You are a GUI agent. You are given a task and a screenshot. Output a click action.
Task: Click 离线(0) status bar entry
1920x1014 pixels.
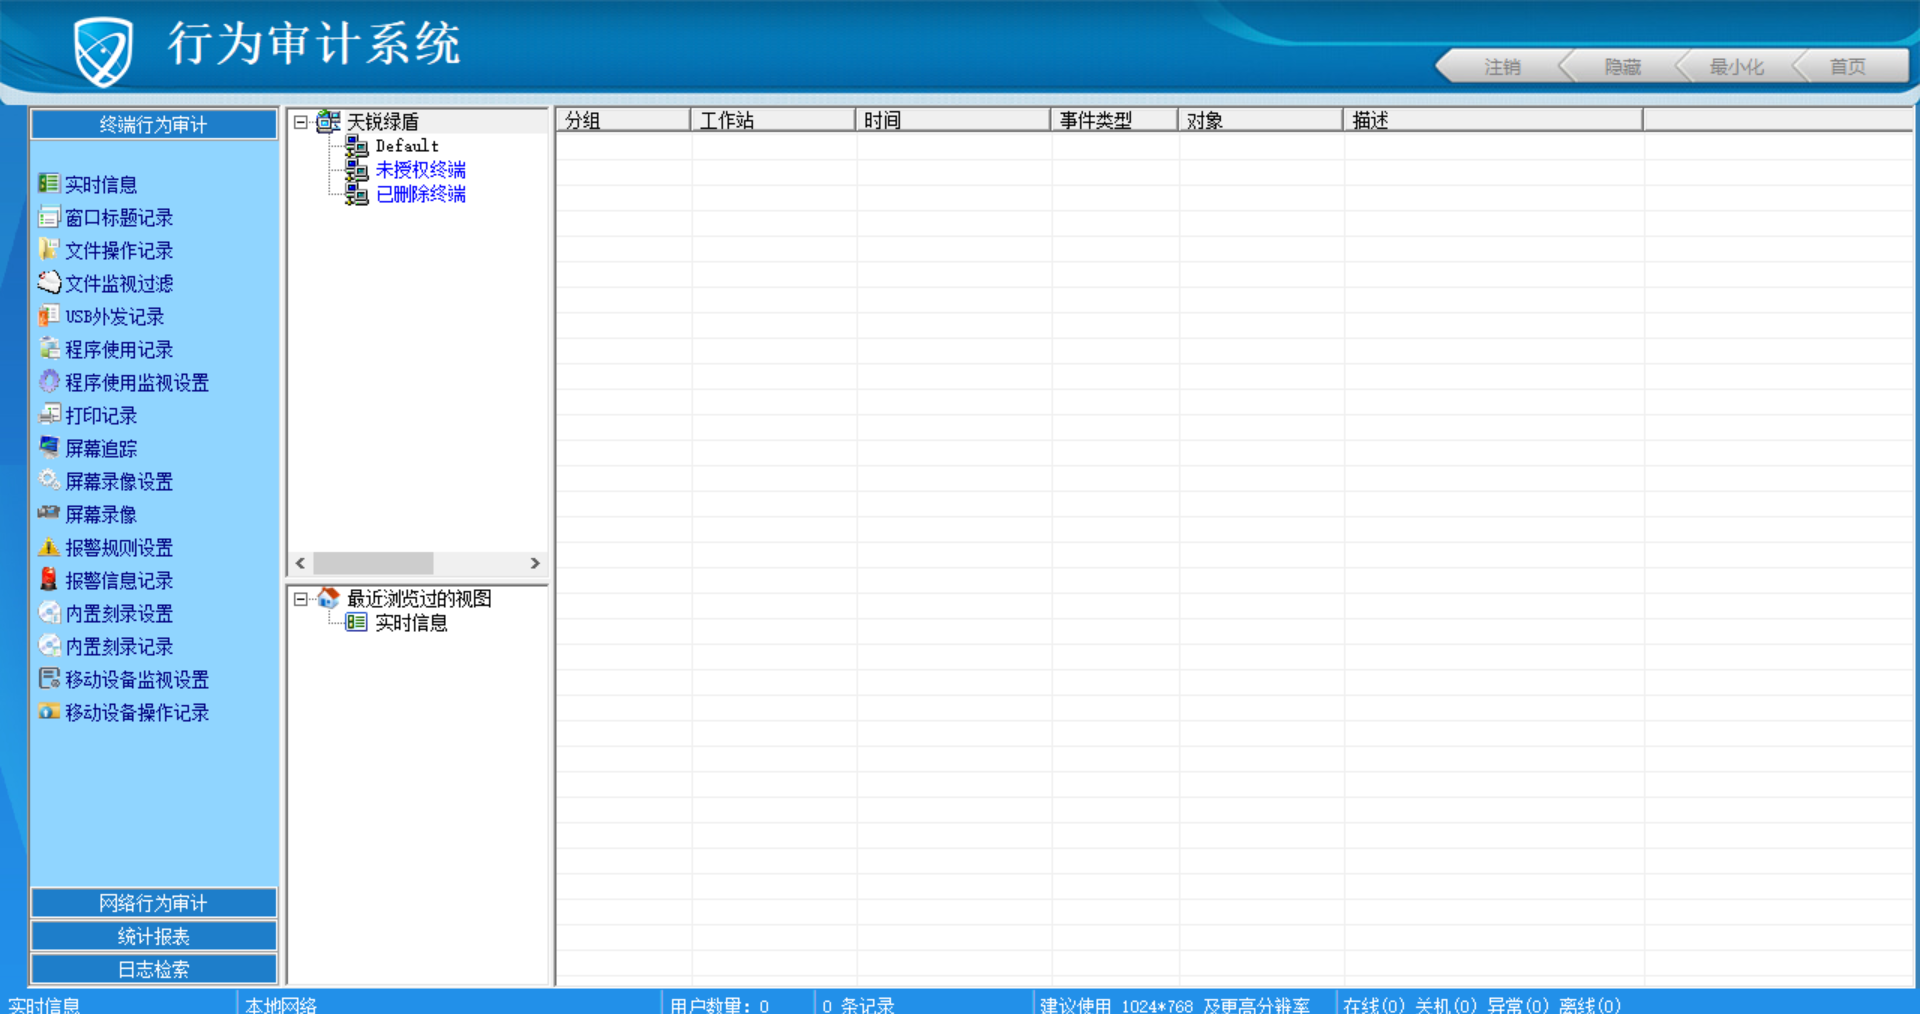coord(1590,1005)
